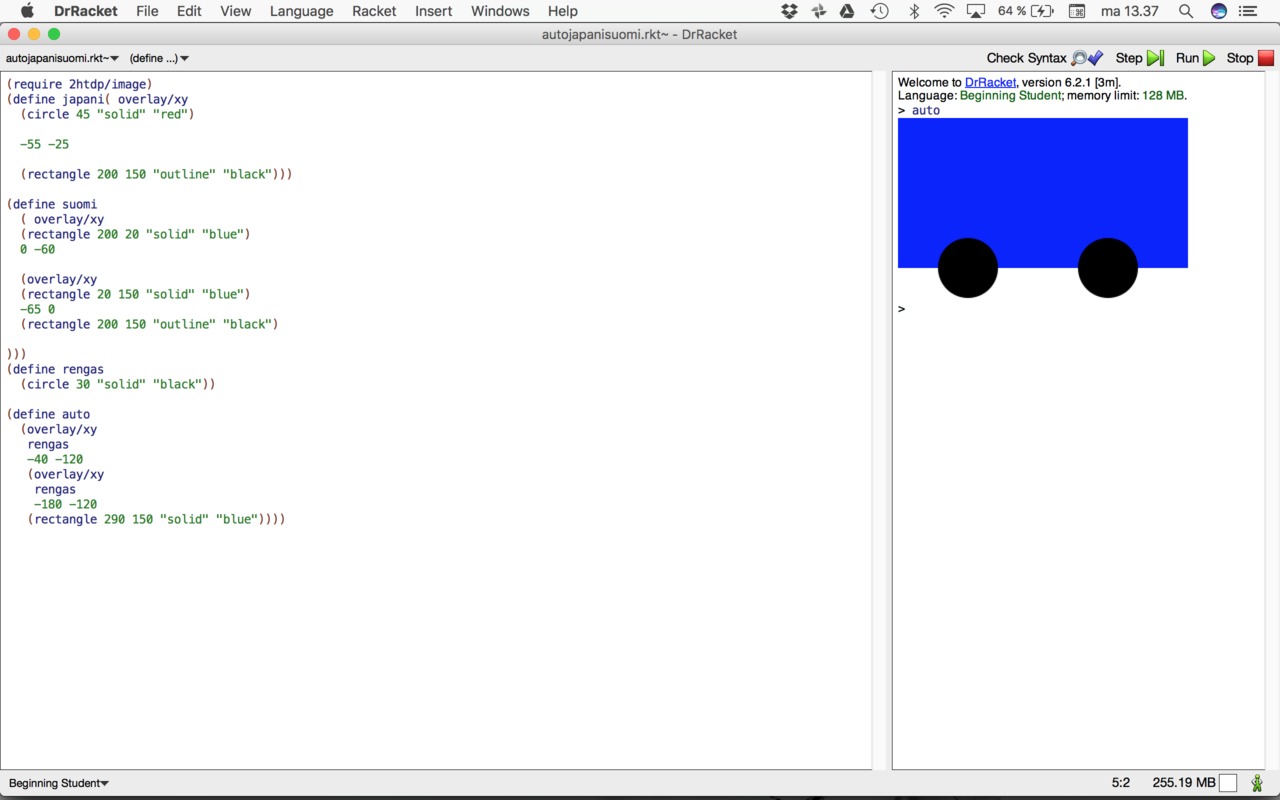Click the auto command in interactions

[926, 110]
